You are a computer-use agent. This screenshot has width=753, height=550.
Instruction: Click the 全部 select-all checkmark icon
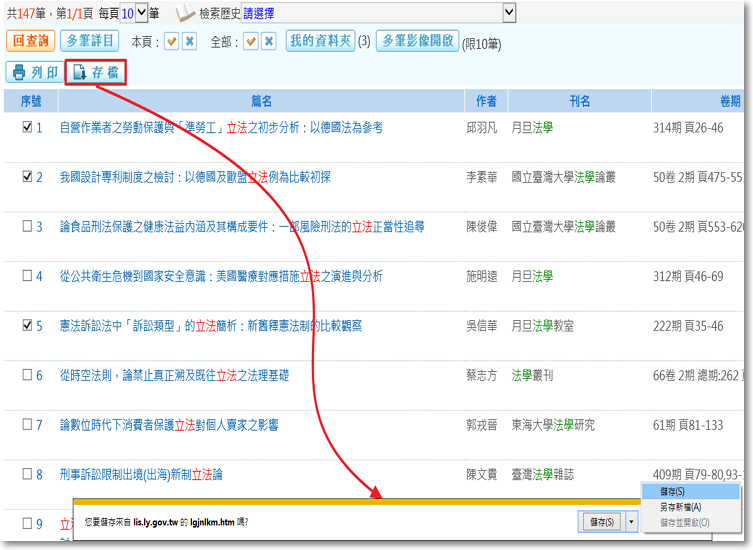point(251,41)
